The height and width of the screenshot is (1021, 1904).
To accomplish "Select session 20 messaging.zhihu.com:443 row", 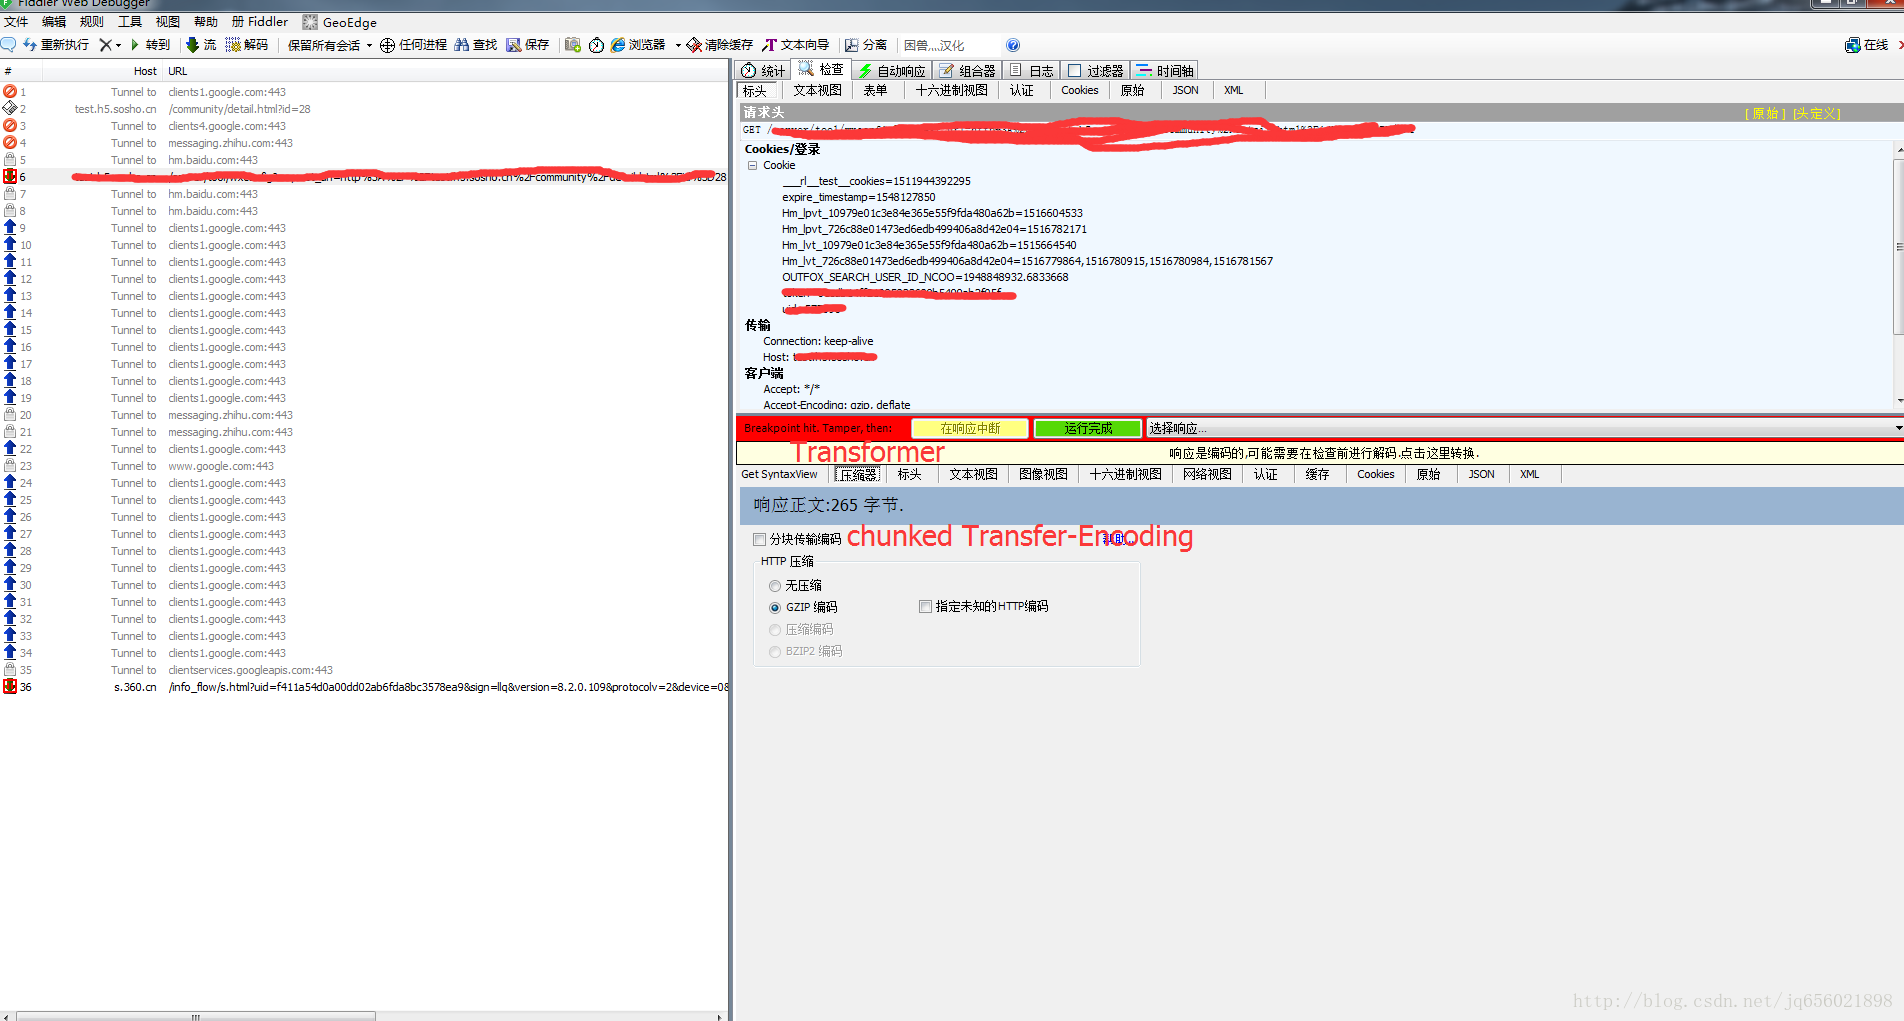I will click(364, 415).
